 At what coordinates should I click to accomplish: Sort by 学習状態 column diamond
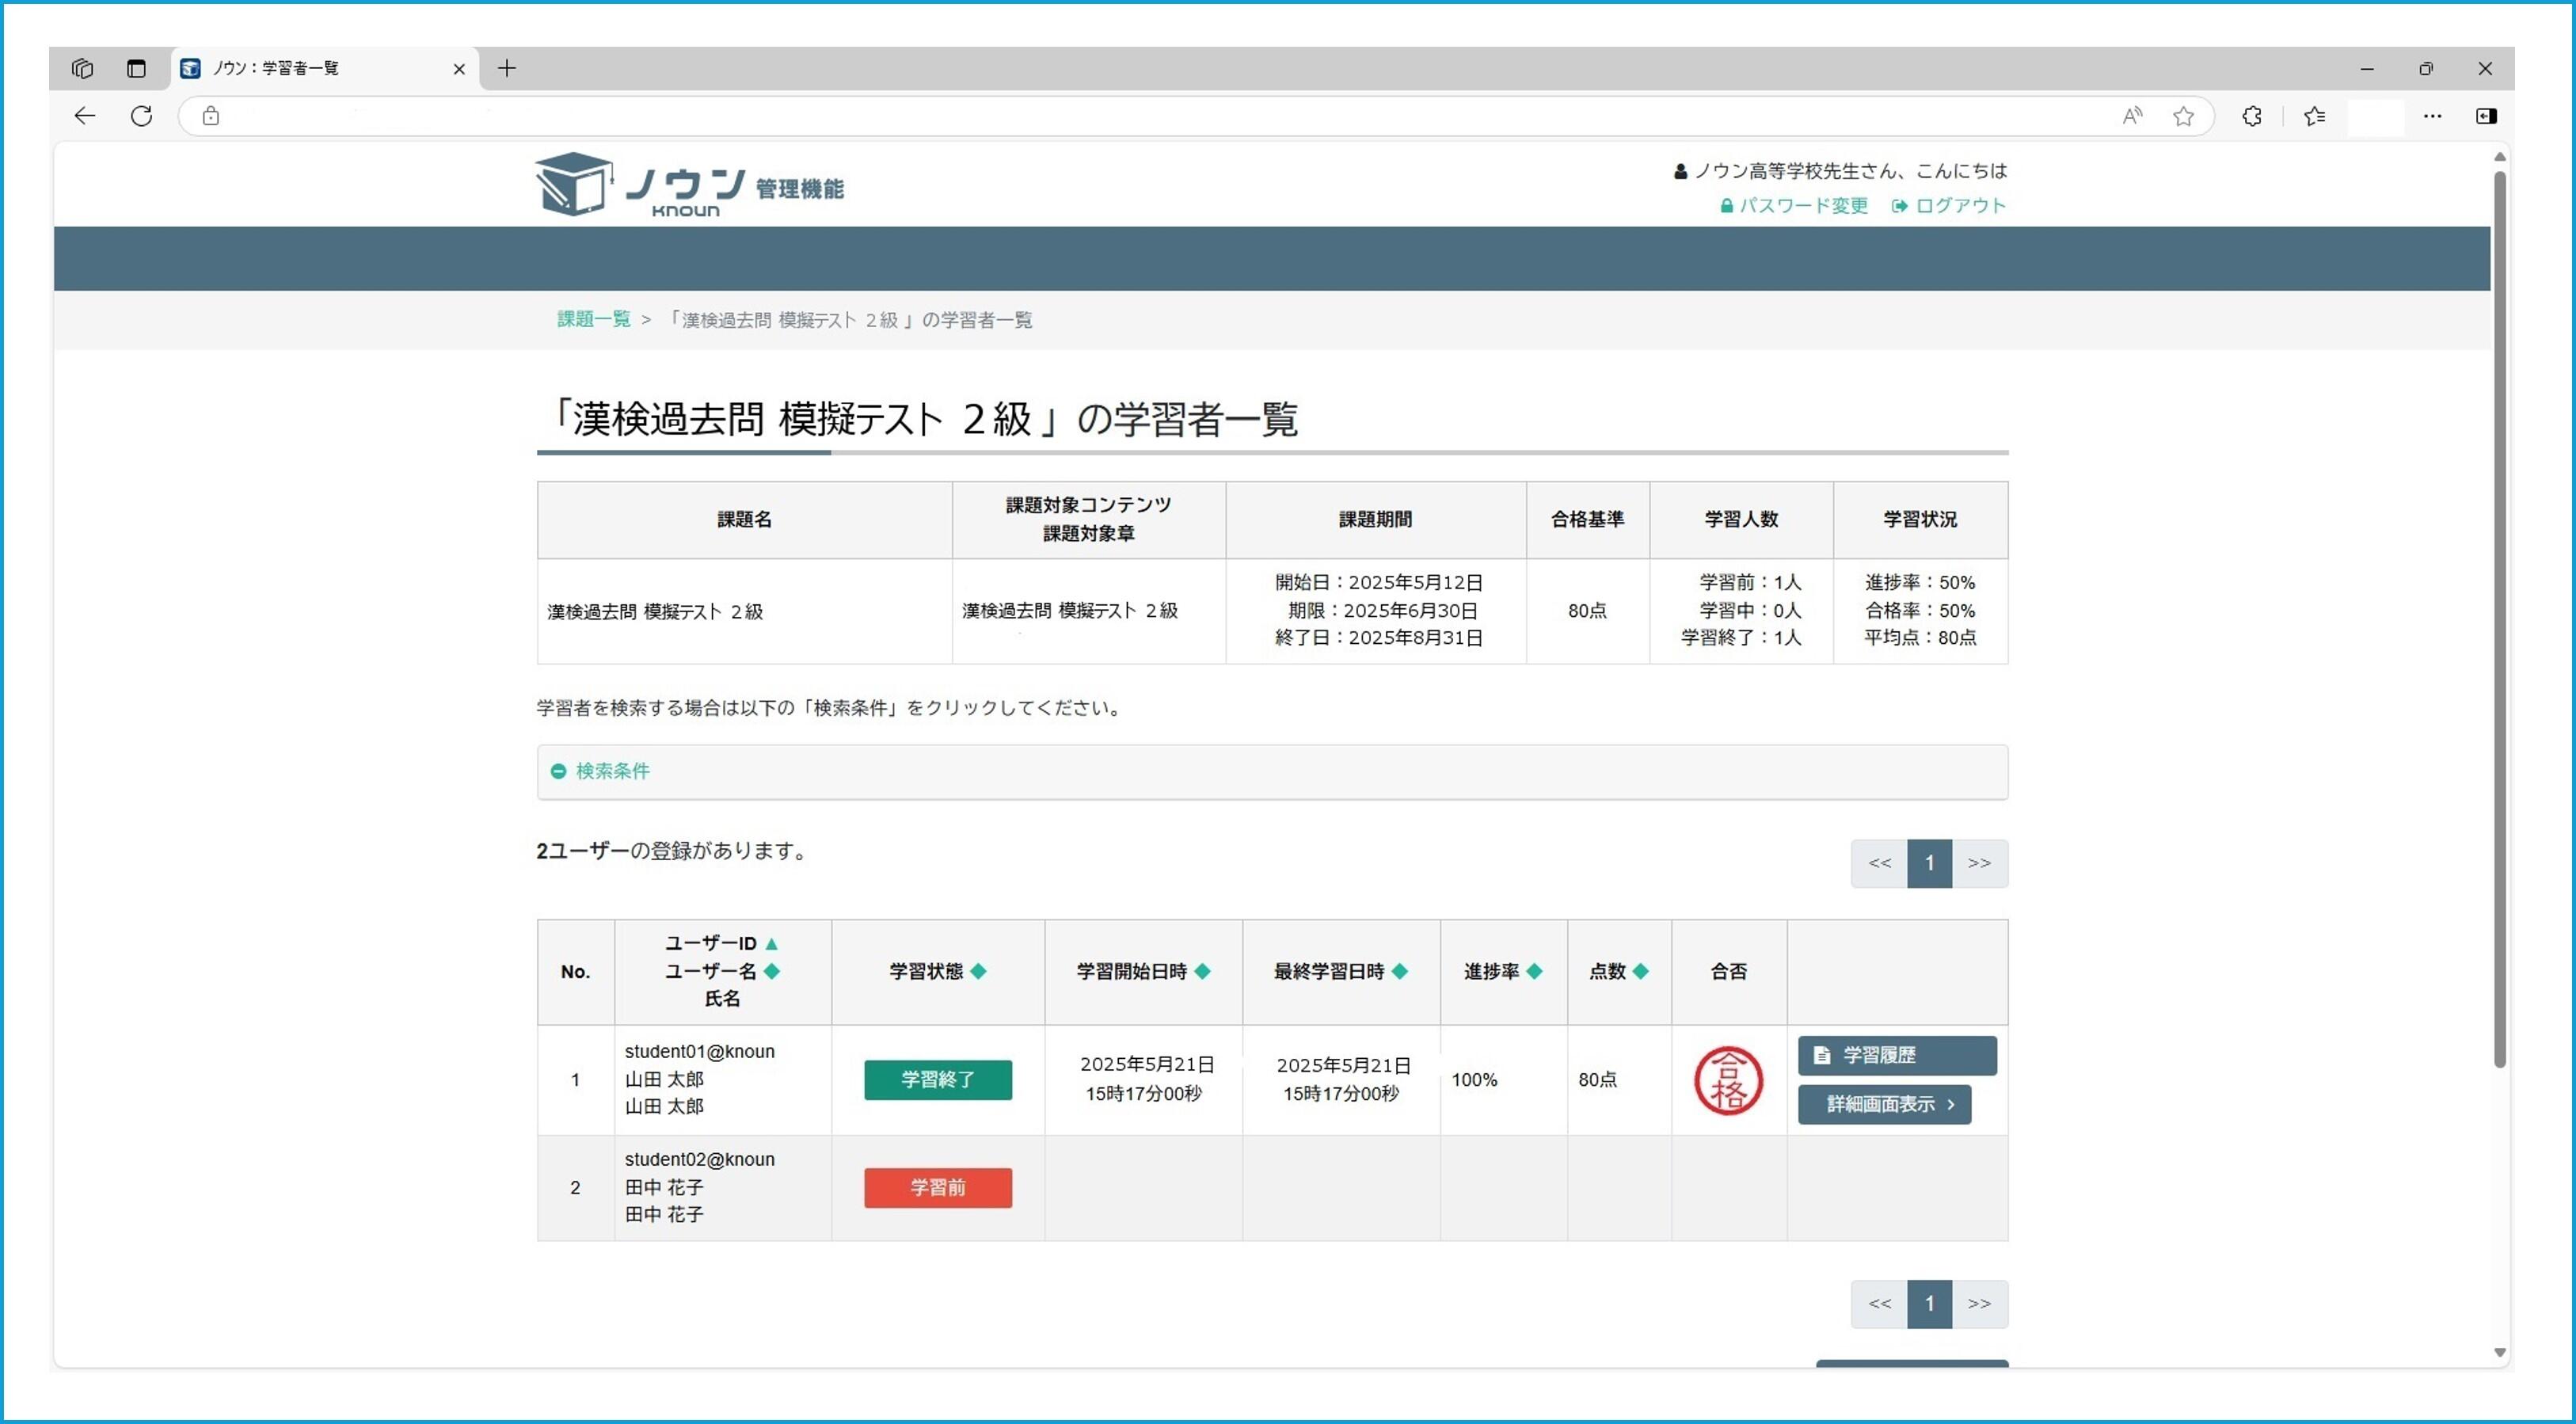point(978,971)
